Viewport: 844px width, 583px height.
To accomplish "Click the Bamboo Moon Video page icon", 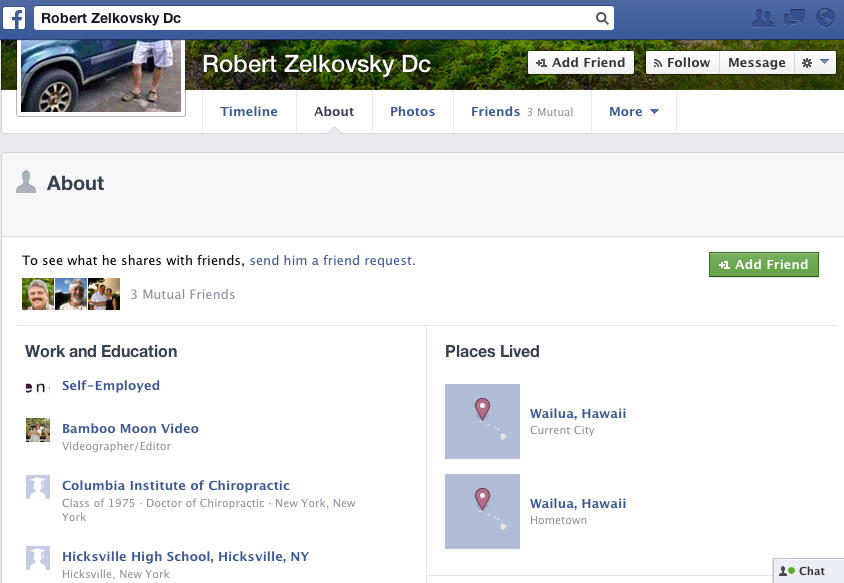I will click(38, 430).
